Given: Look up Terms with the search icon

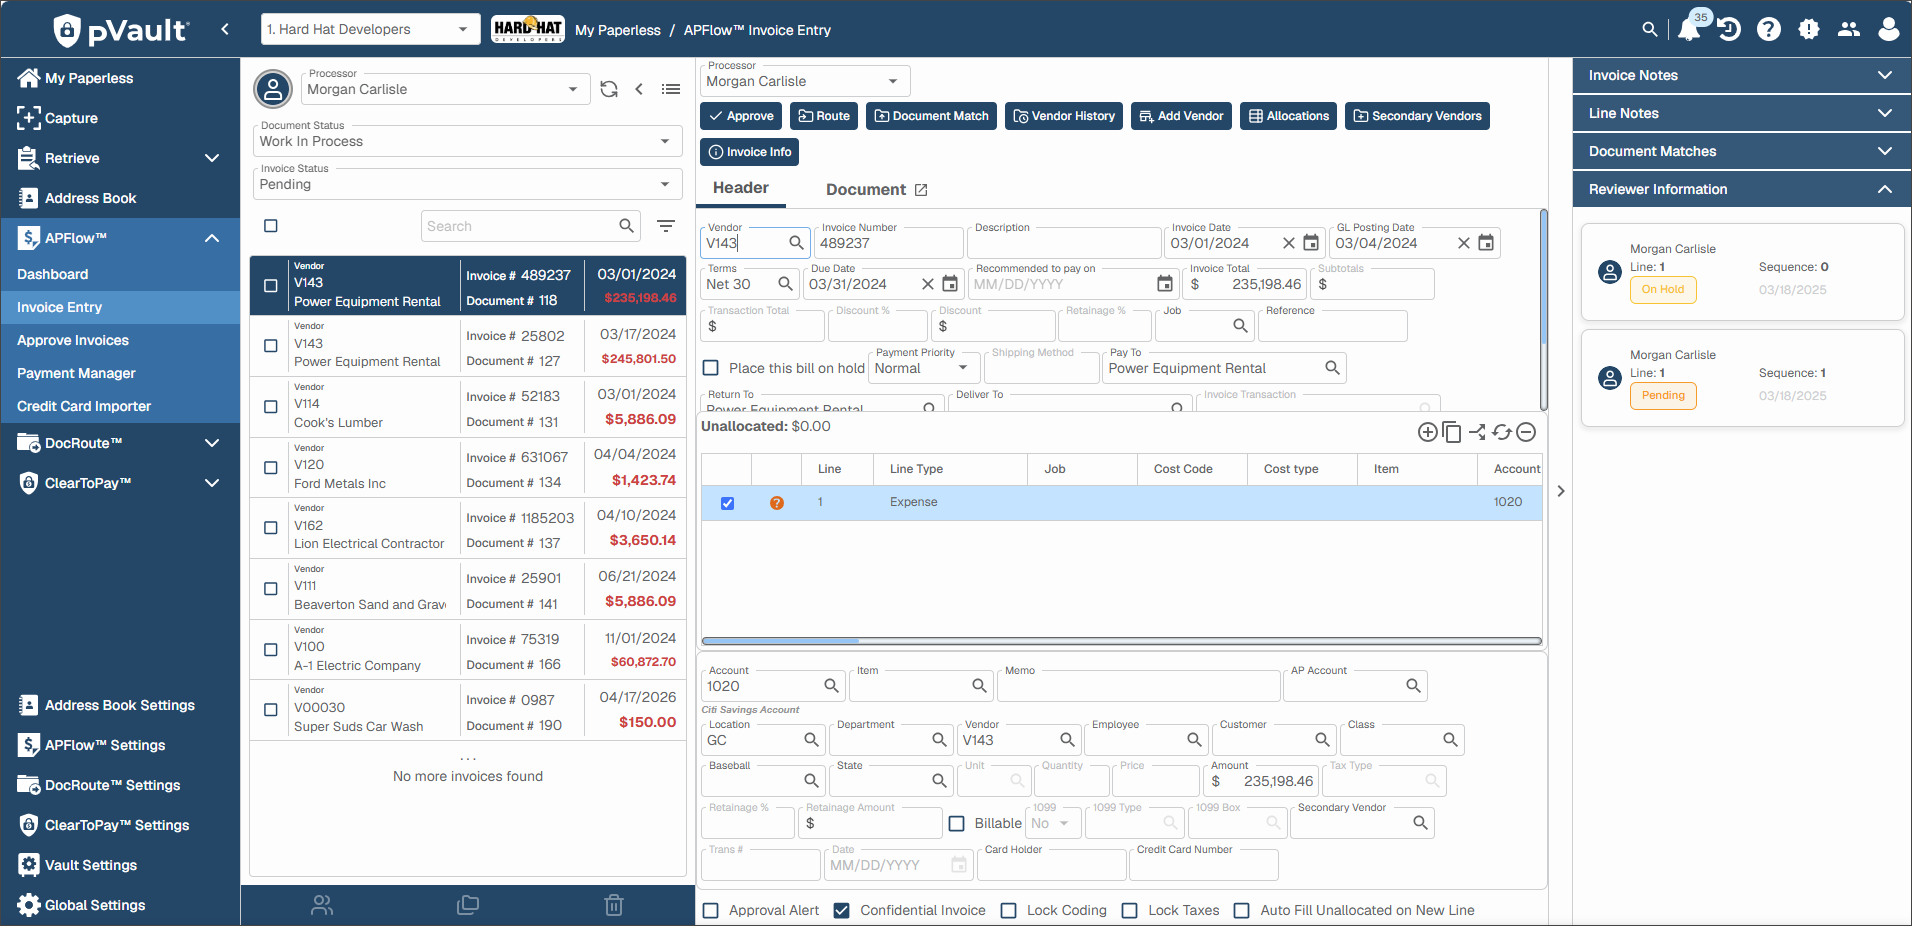Looking at the screenshot, I should pyautogui.click(x=785, y=284).
